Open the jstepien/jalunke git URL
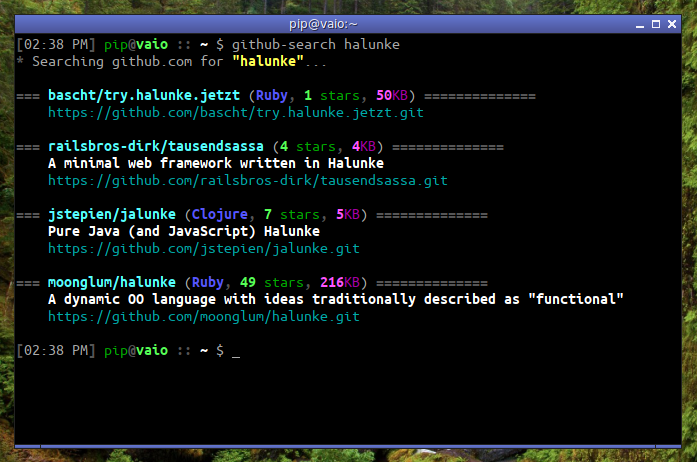This screenshot has height=462, width=697. pos(204,249)
